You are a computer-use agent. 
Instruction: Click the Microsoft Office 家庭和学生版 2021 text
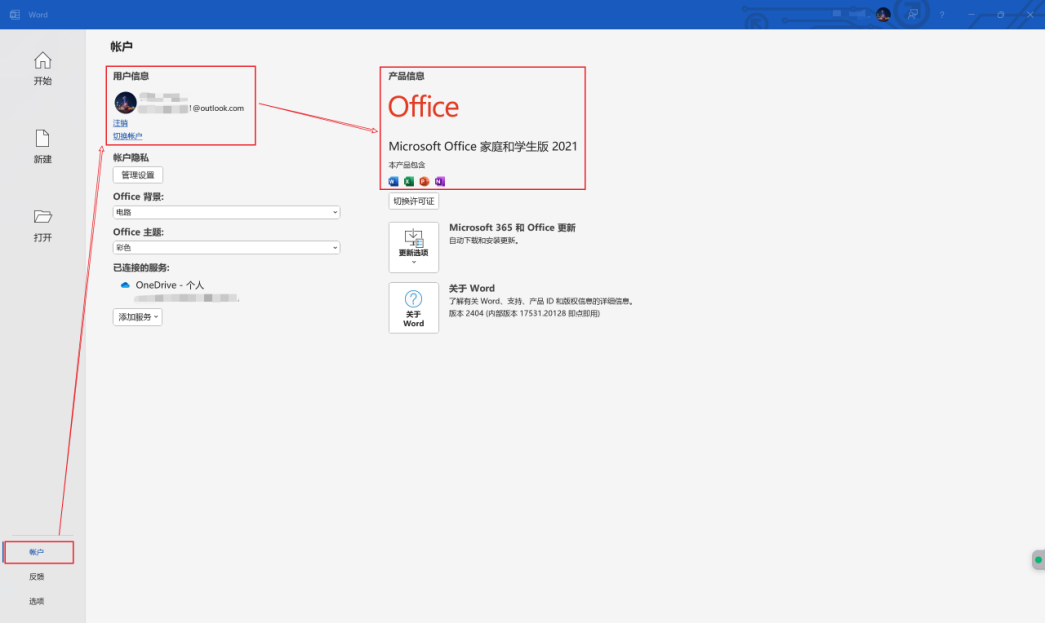(483, 146)
